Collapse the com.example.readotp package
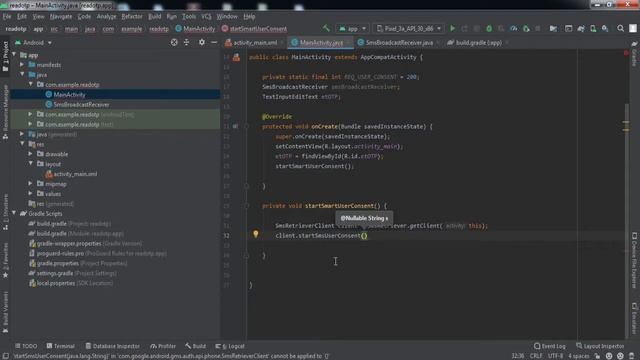640x360 pixels. click(x=31, y=84)
